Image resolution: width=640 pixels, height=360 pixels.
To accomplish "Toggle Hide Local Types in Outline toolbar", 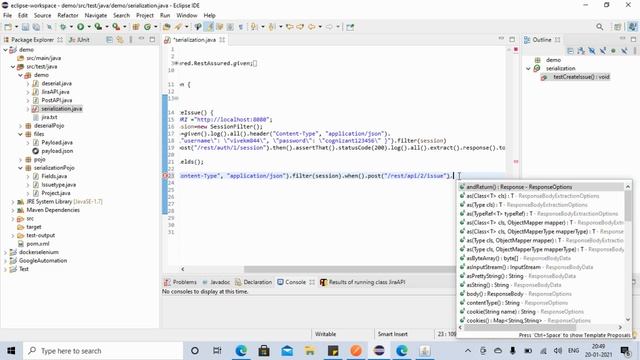I will click(624, 51).
